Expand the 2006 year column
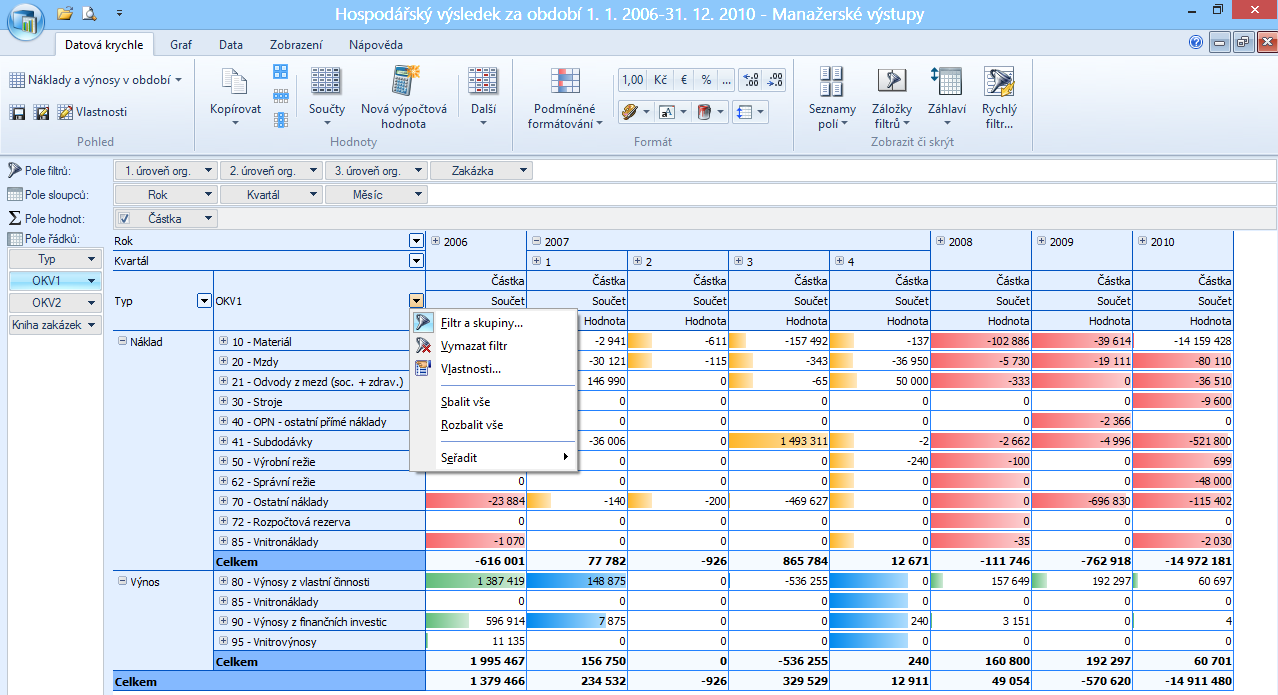The width and height of the screenshot is (1278, 695). click(436, 241)
